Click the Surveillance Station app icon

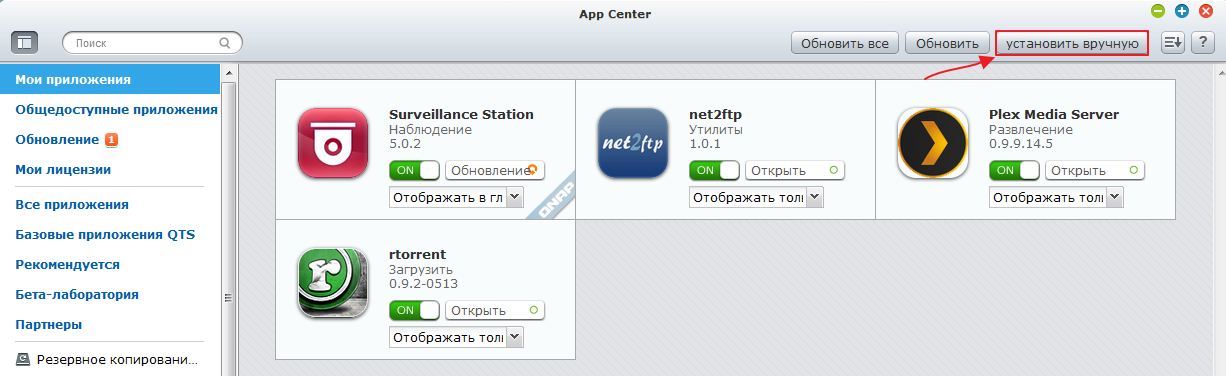point(333,142)
